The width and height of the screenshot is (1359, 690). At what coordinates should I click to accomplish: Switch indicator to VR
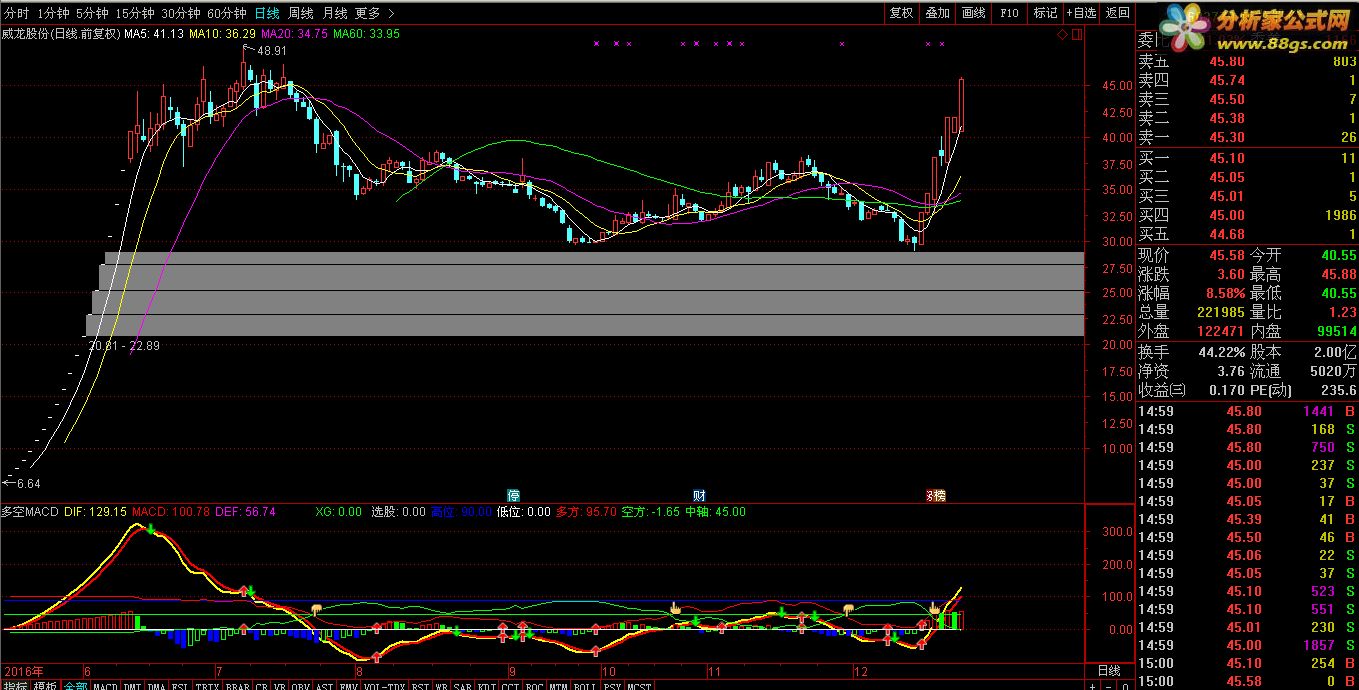point(279,684)
